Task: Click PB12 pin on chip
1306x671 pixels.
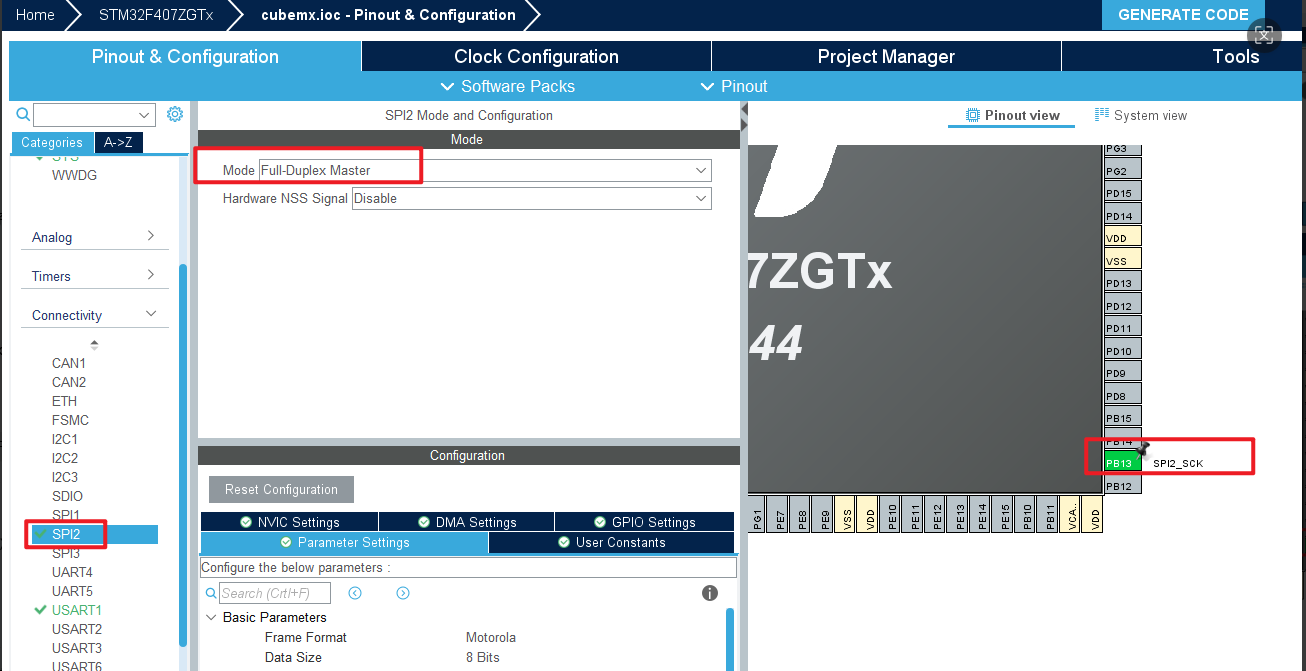Action: [1122, 485]
